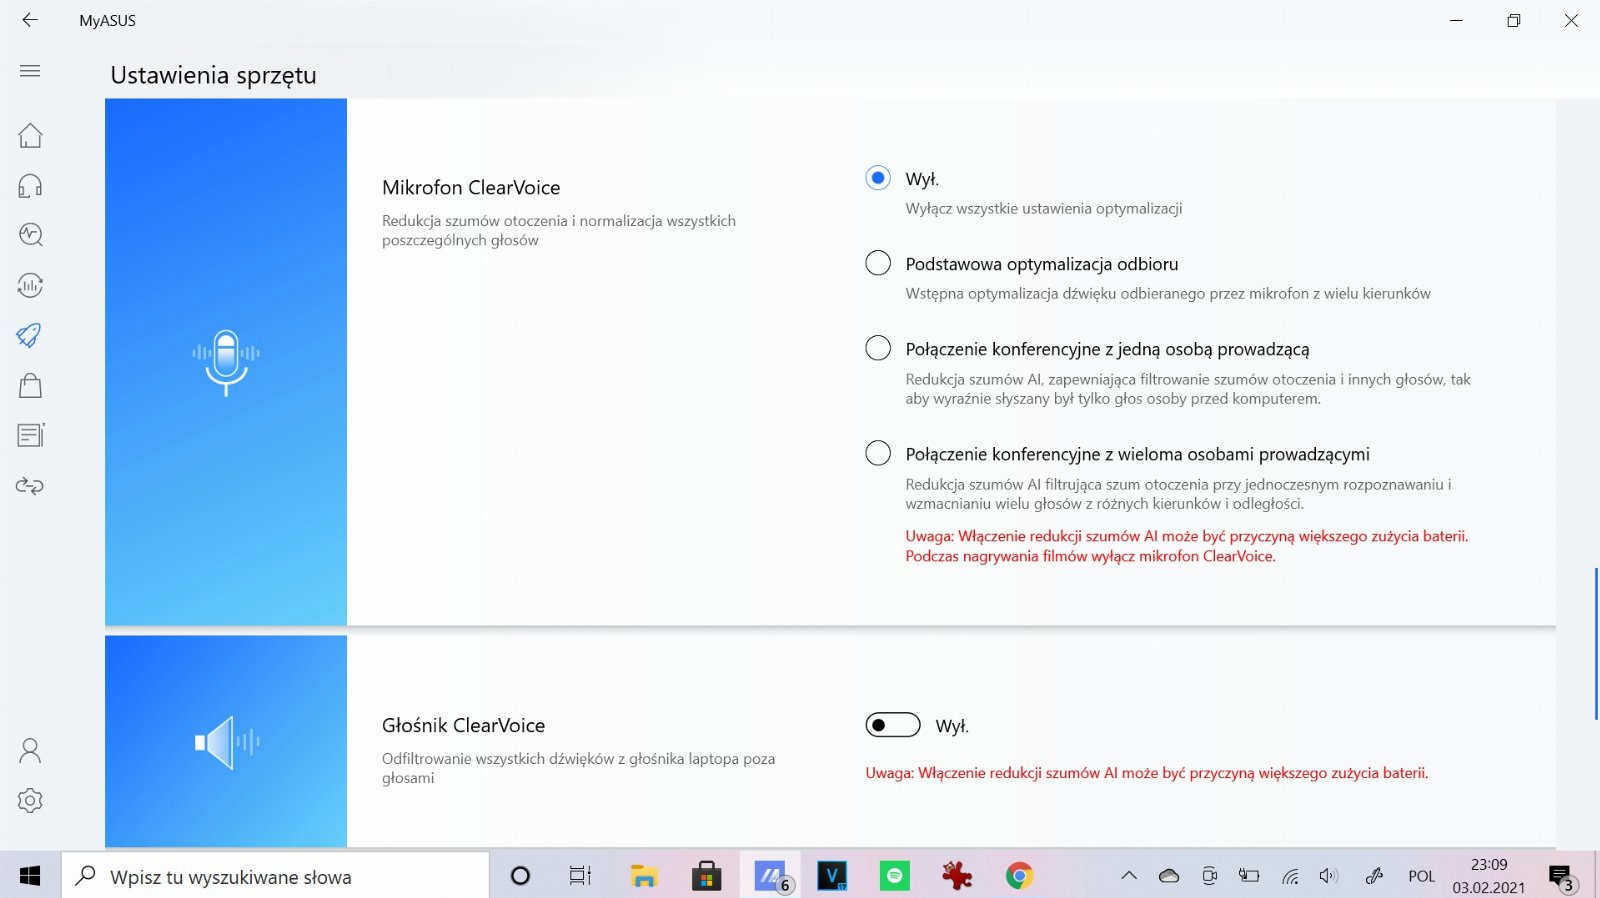Open settings gear in sidebar
Image resolution: width=1600 pixels, height=898 pixels.
tap(30, 800)
